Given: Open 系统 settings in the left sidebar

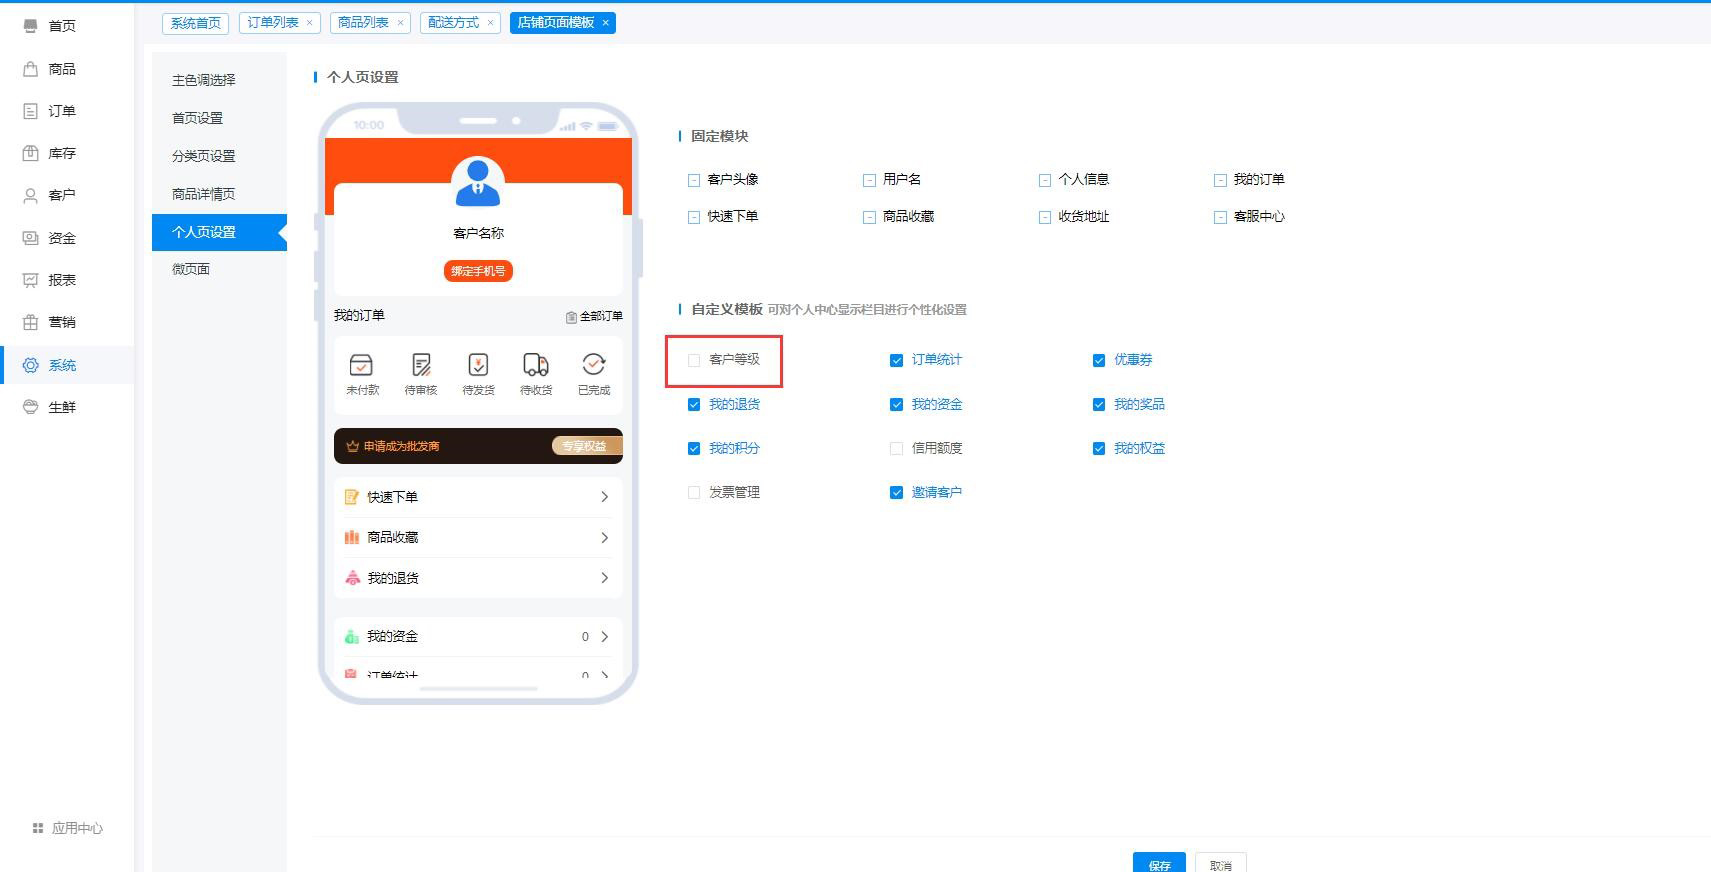Looking at the screenshot, I should click(62, 365).
